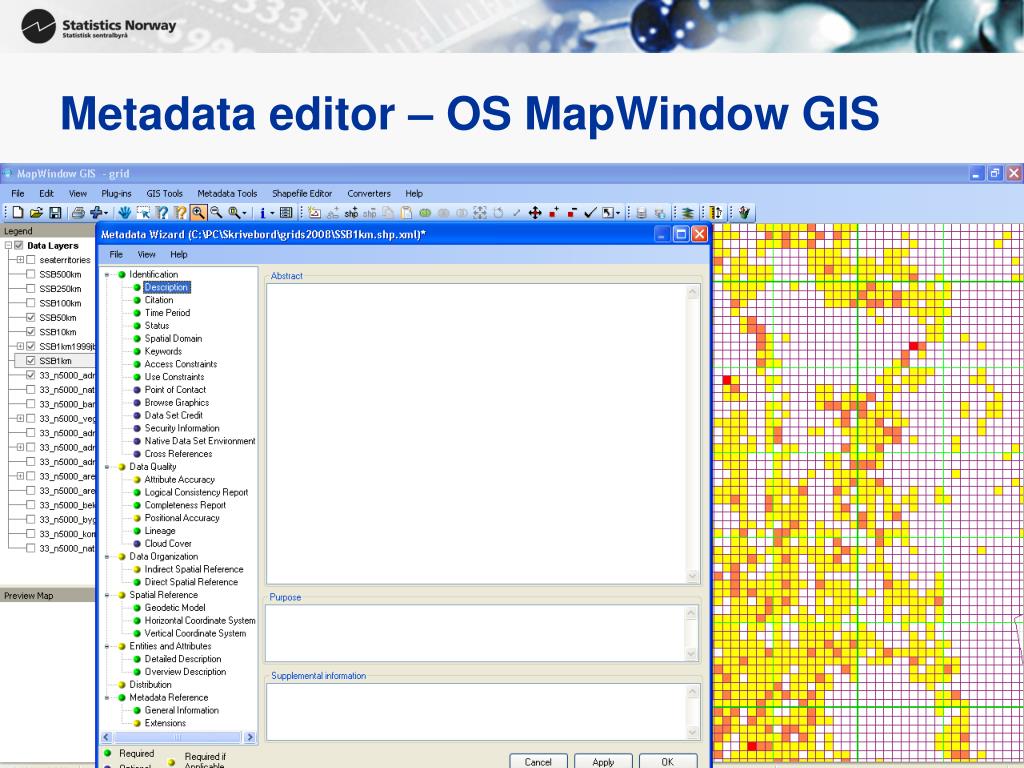Toggle the SSB1km1999 layer checkbox
The height and width of the screenshot is (768, 1024).
31,346
